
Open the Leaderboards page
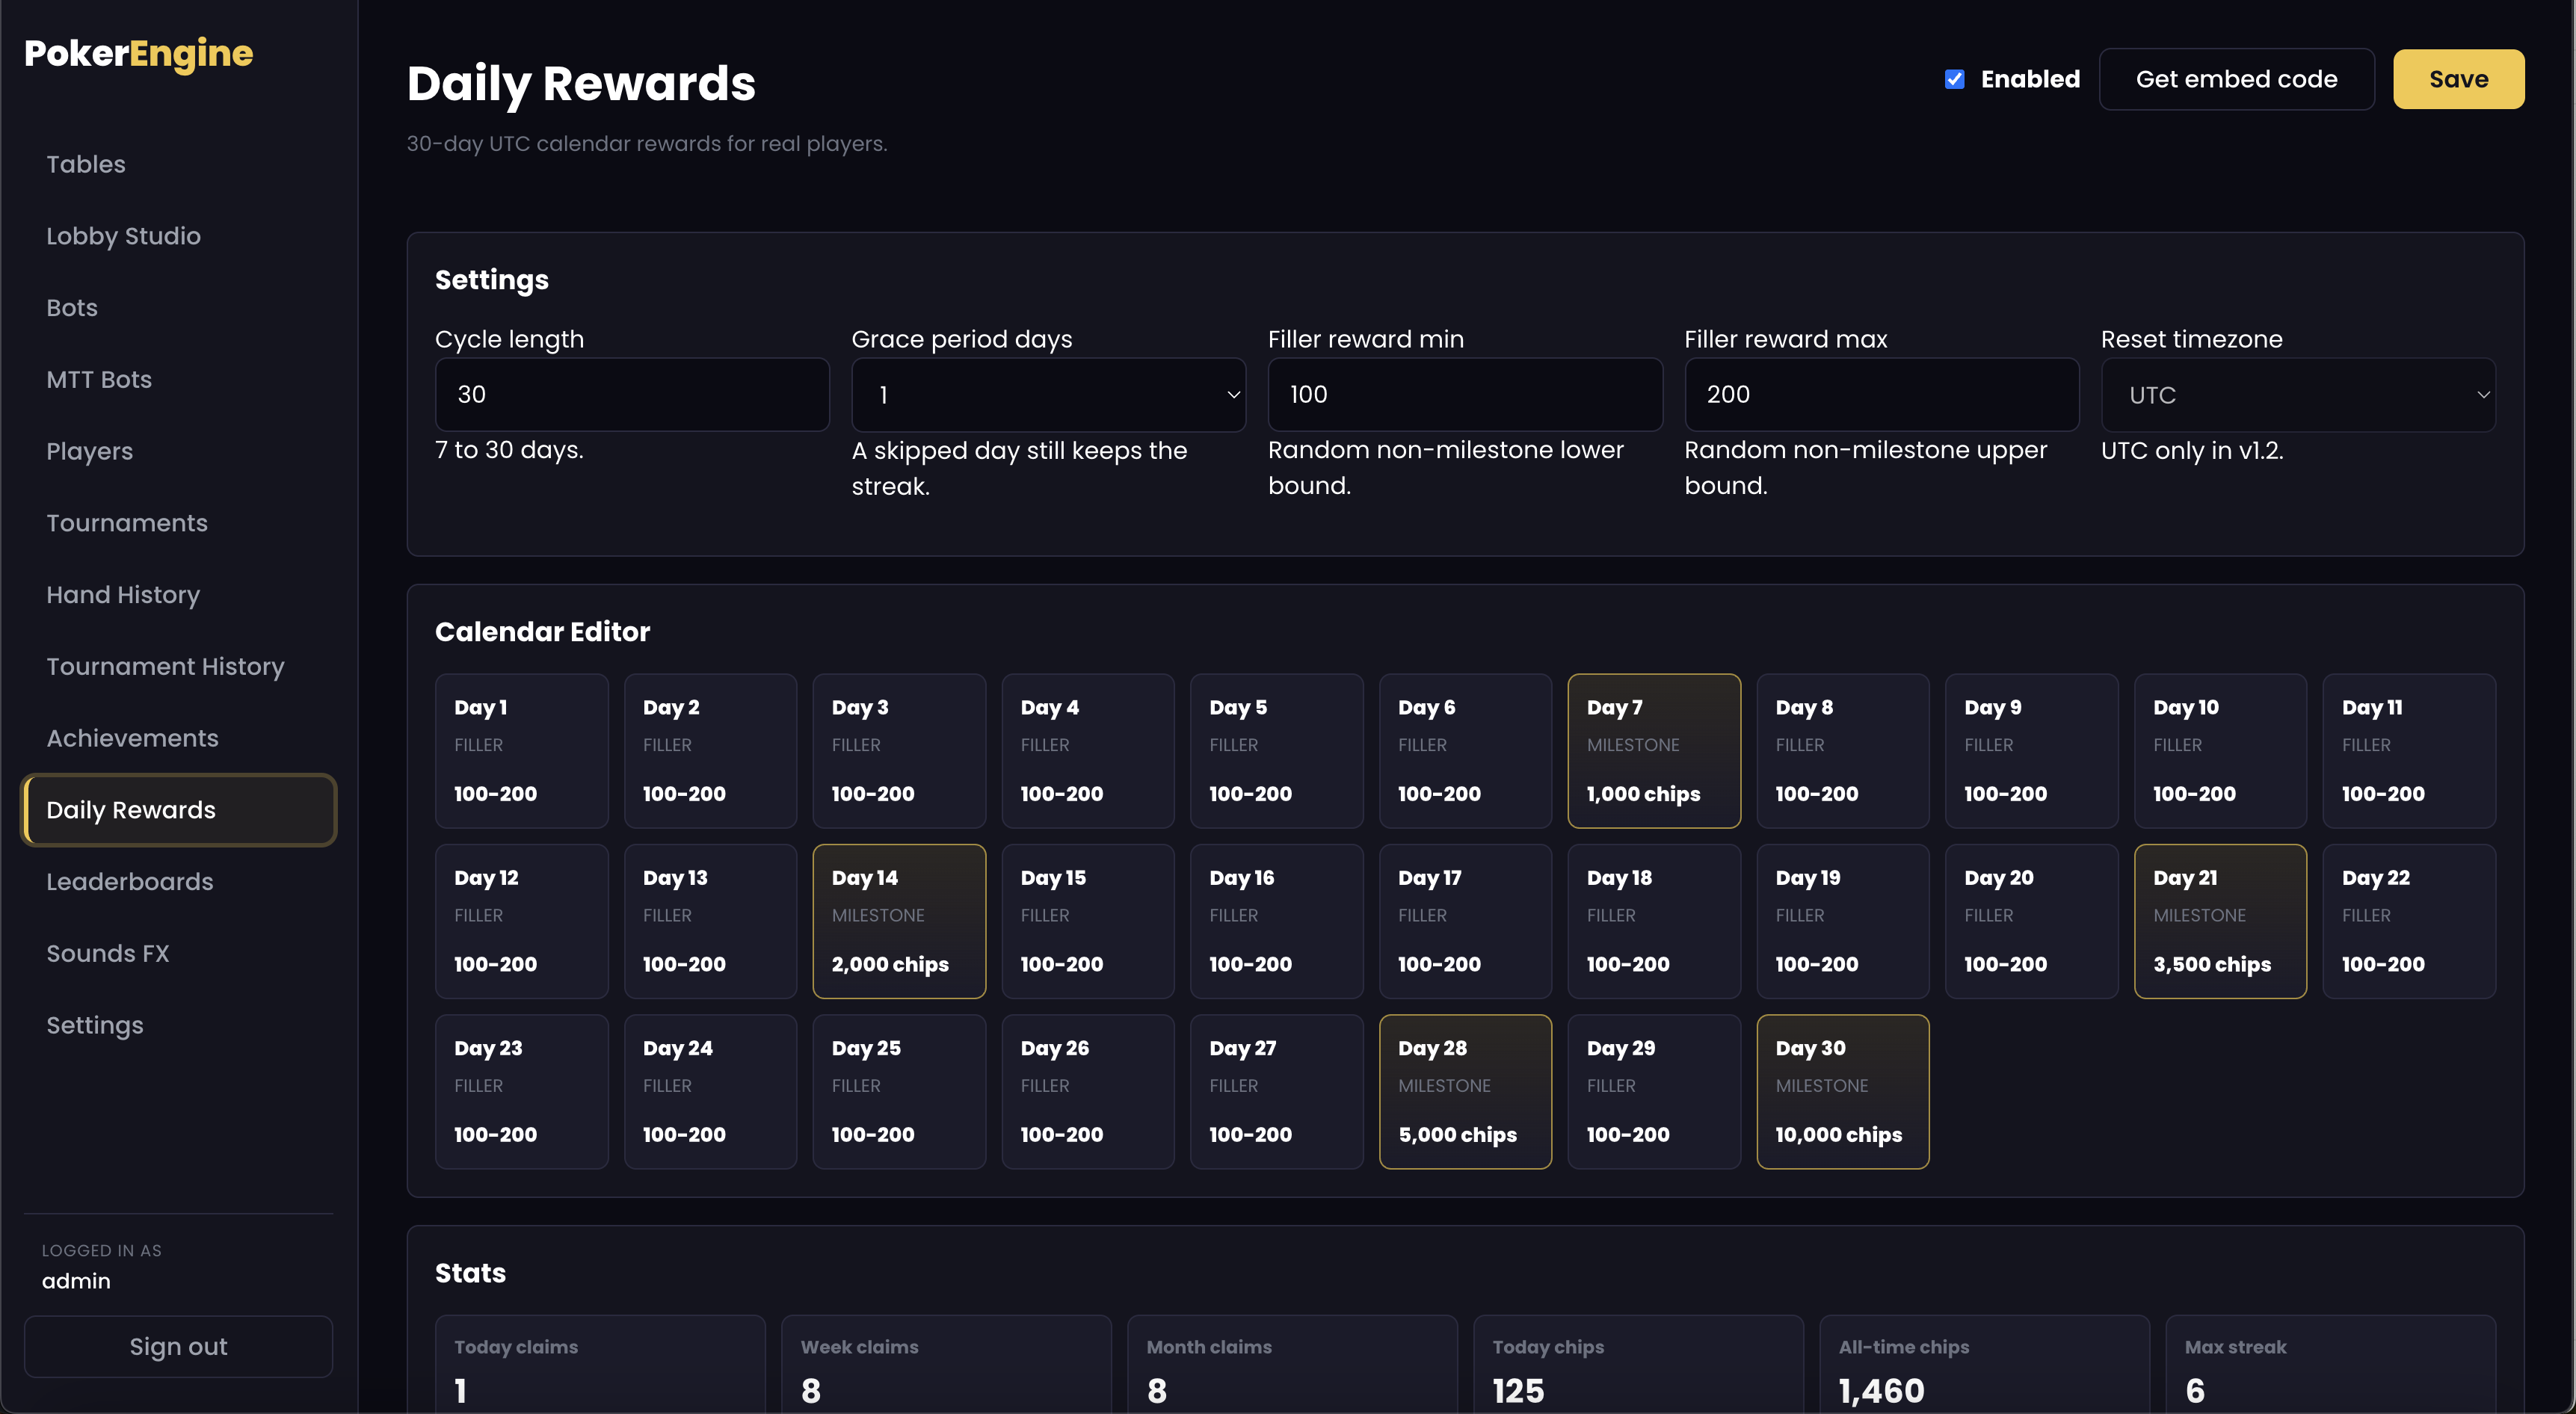[x=178, y=882]
